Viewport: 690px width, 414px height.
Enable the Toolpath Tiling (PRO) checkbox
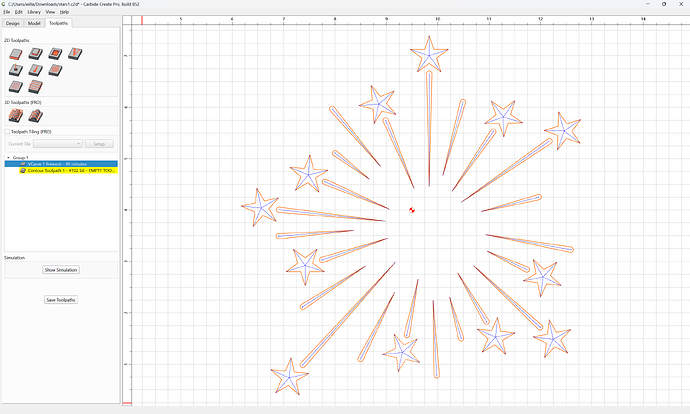pos(7,132)
